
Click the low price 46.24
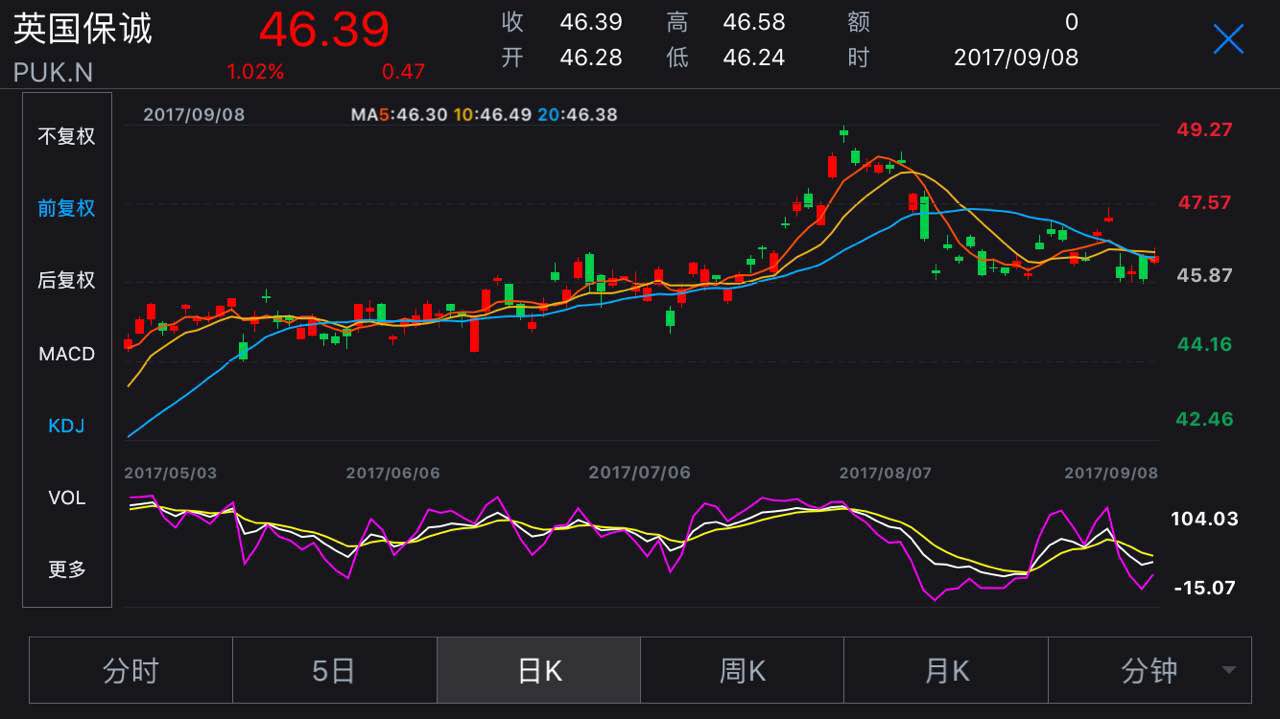point(754,58)
